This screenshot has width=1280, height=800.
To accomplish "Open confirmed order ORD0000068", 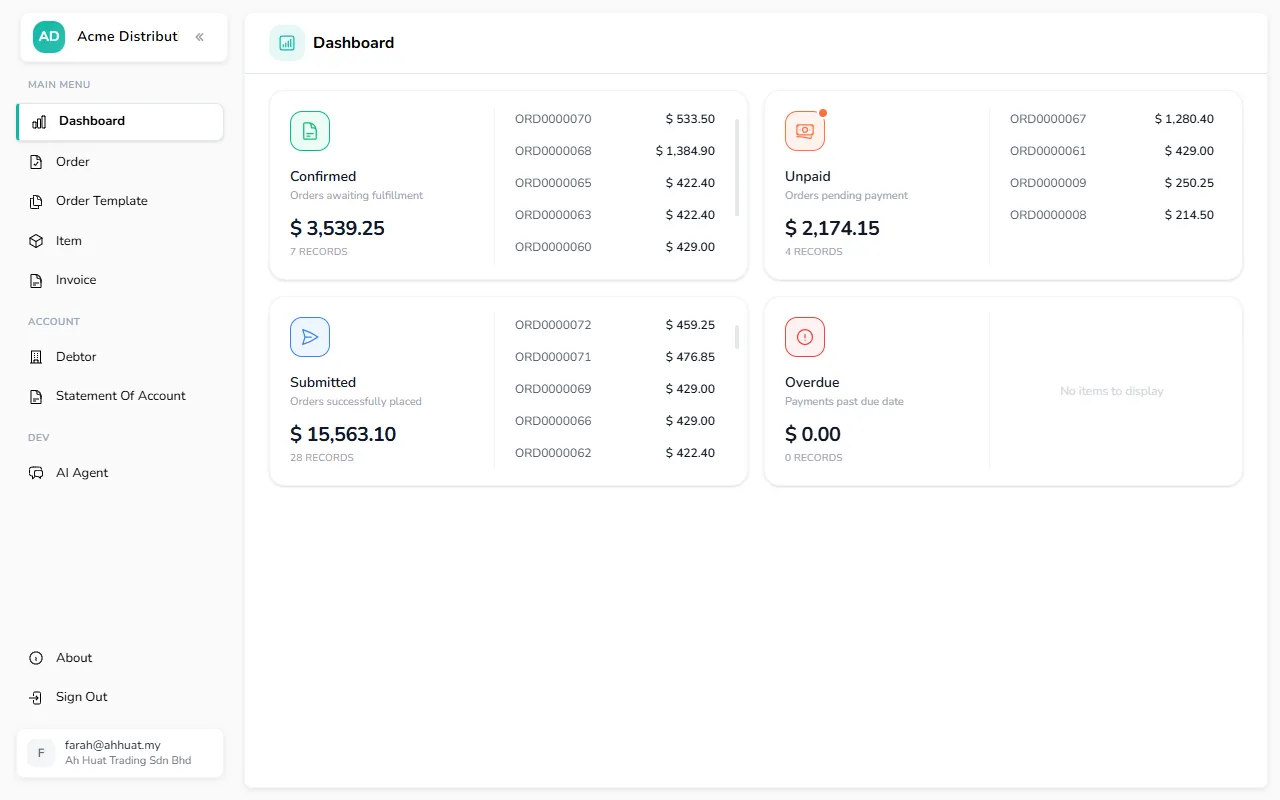I will point(615,151).
